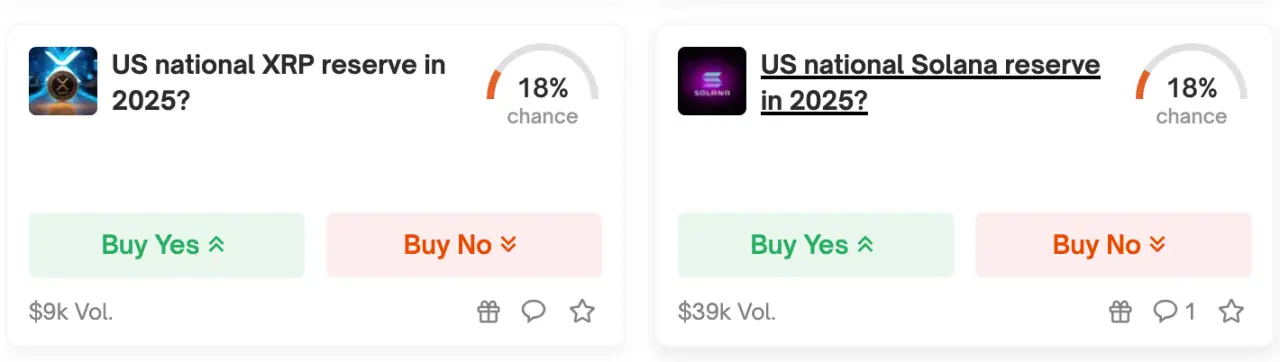Buy Yes on US national XRP reserve
The height and width of the screenshot is (362, 1280).
pos(166,245)
